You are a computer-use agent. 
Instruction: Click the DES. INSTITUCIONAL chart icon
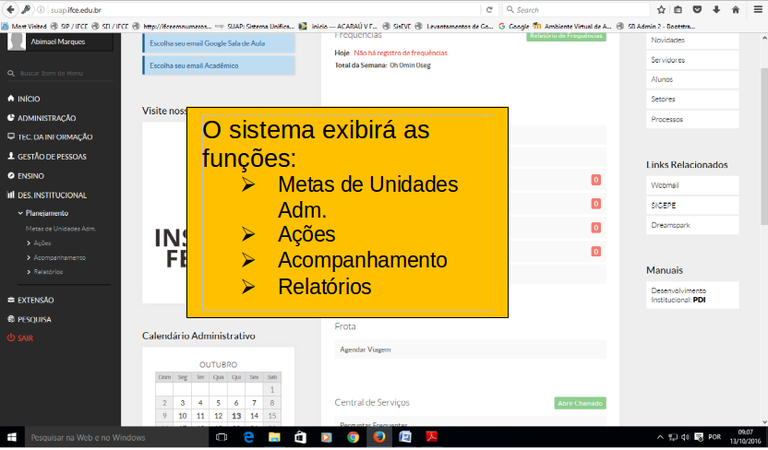click(x=10, y=195)
